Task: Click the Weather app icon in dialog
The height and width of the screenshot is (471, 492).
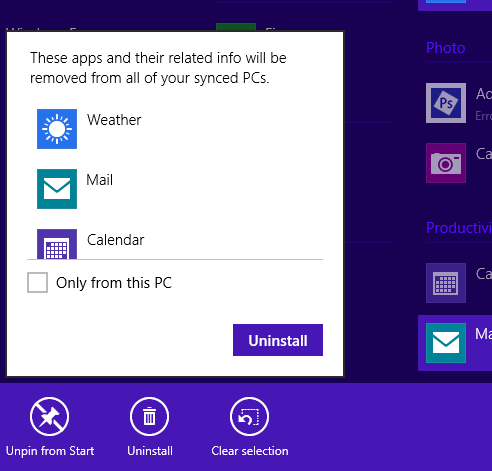Action: click(x=57, y=129)
